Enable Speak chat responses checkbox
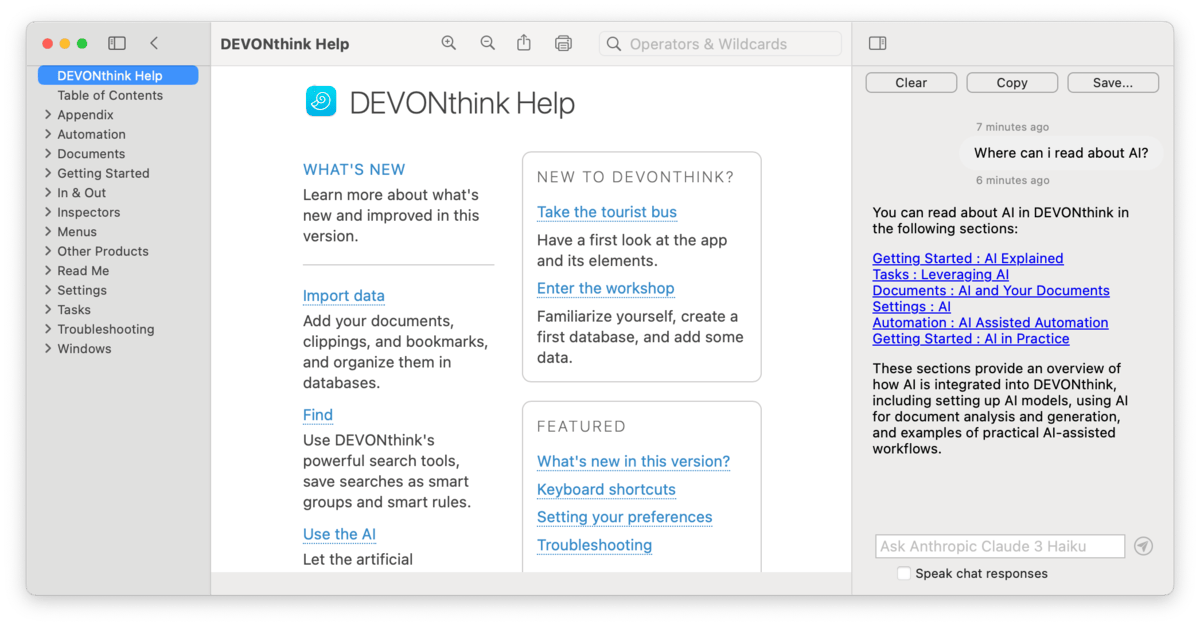1200x626 pixels. 904,573
